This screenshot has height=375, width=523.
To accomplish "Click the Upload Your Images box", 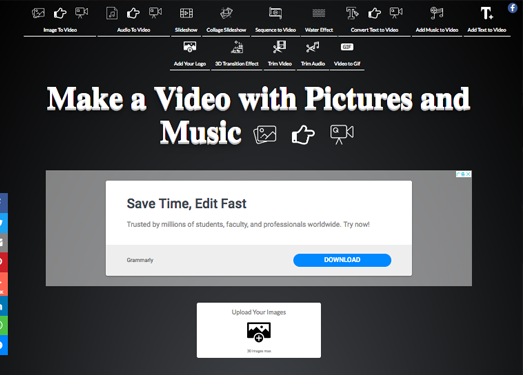I will (x=259, y=330).
